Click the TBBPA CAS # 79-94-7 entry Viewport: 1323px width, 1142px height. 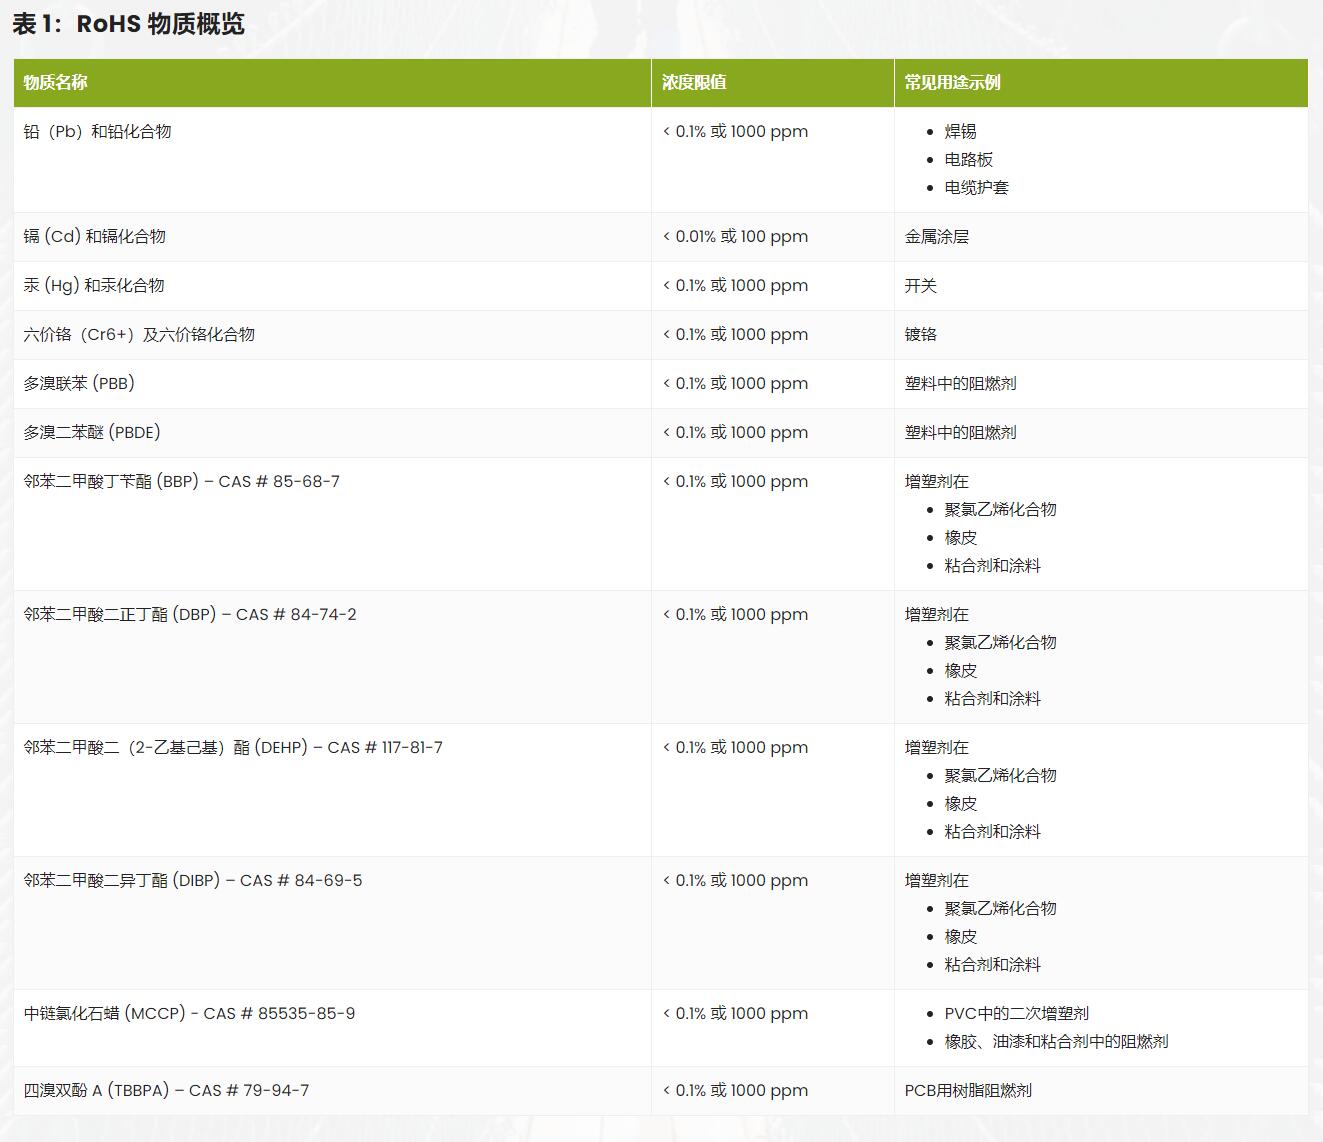[165, 1090]
